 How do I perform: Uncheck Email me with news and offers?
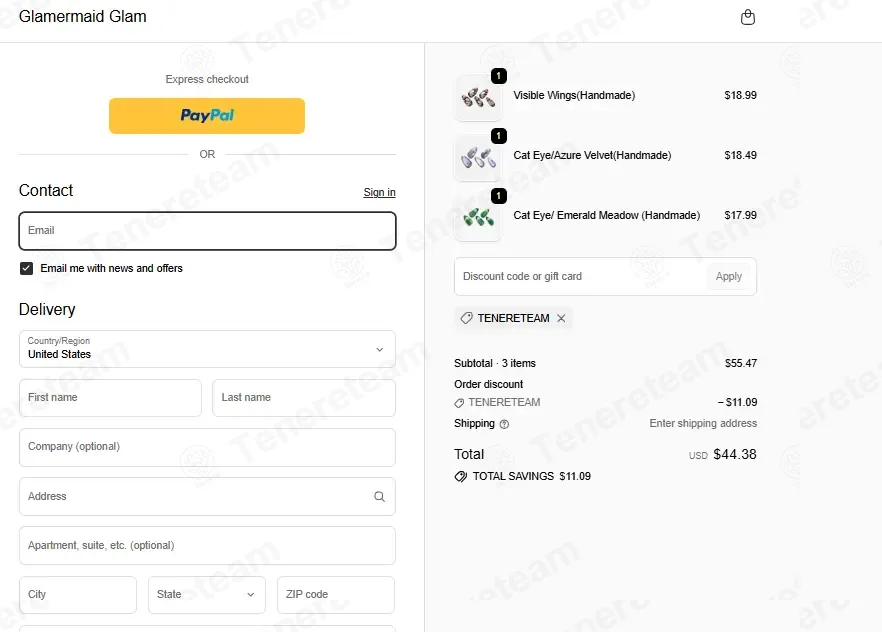[x=26, y=268]
